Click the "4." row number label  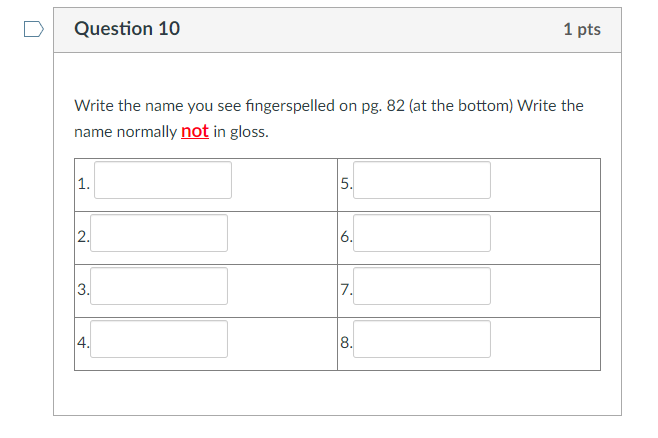(x=83, y=343)
